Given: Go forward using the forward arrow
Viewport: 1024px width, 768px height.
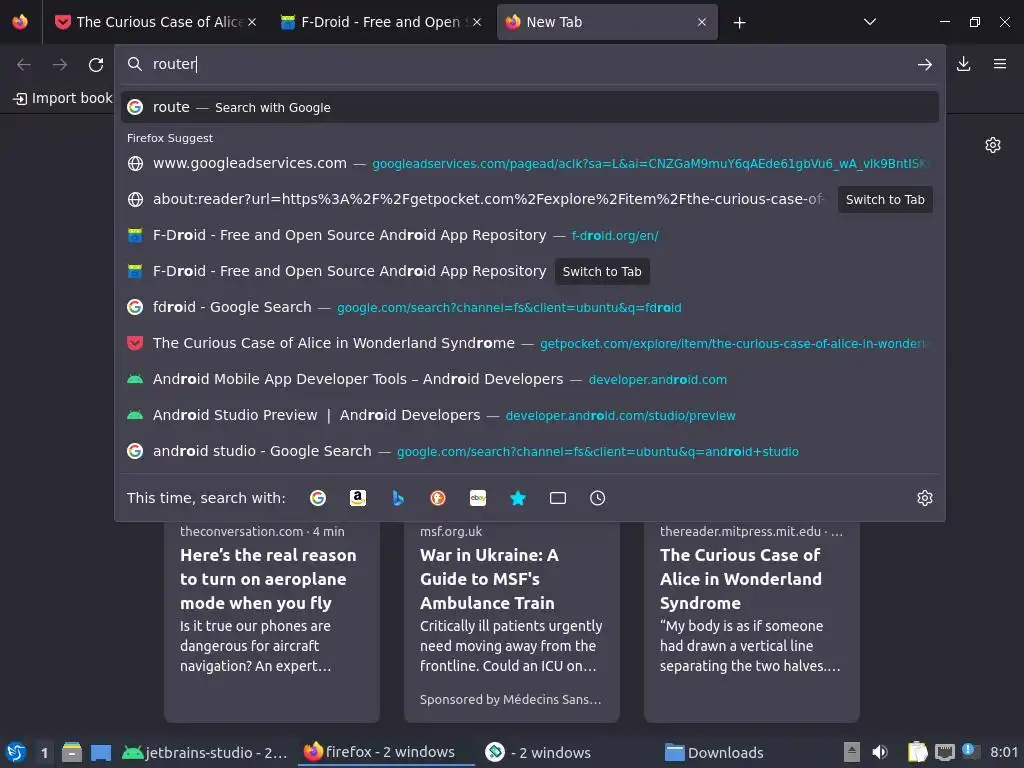Looking at the screenshot, I should coord(60,64).
